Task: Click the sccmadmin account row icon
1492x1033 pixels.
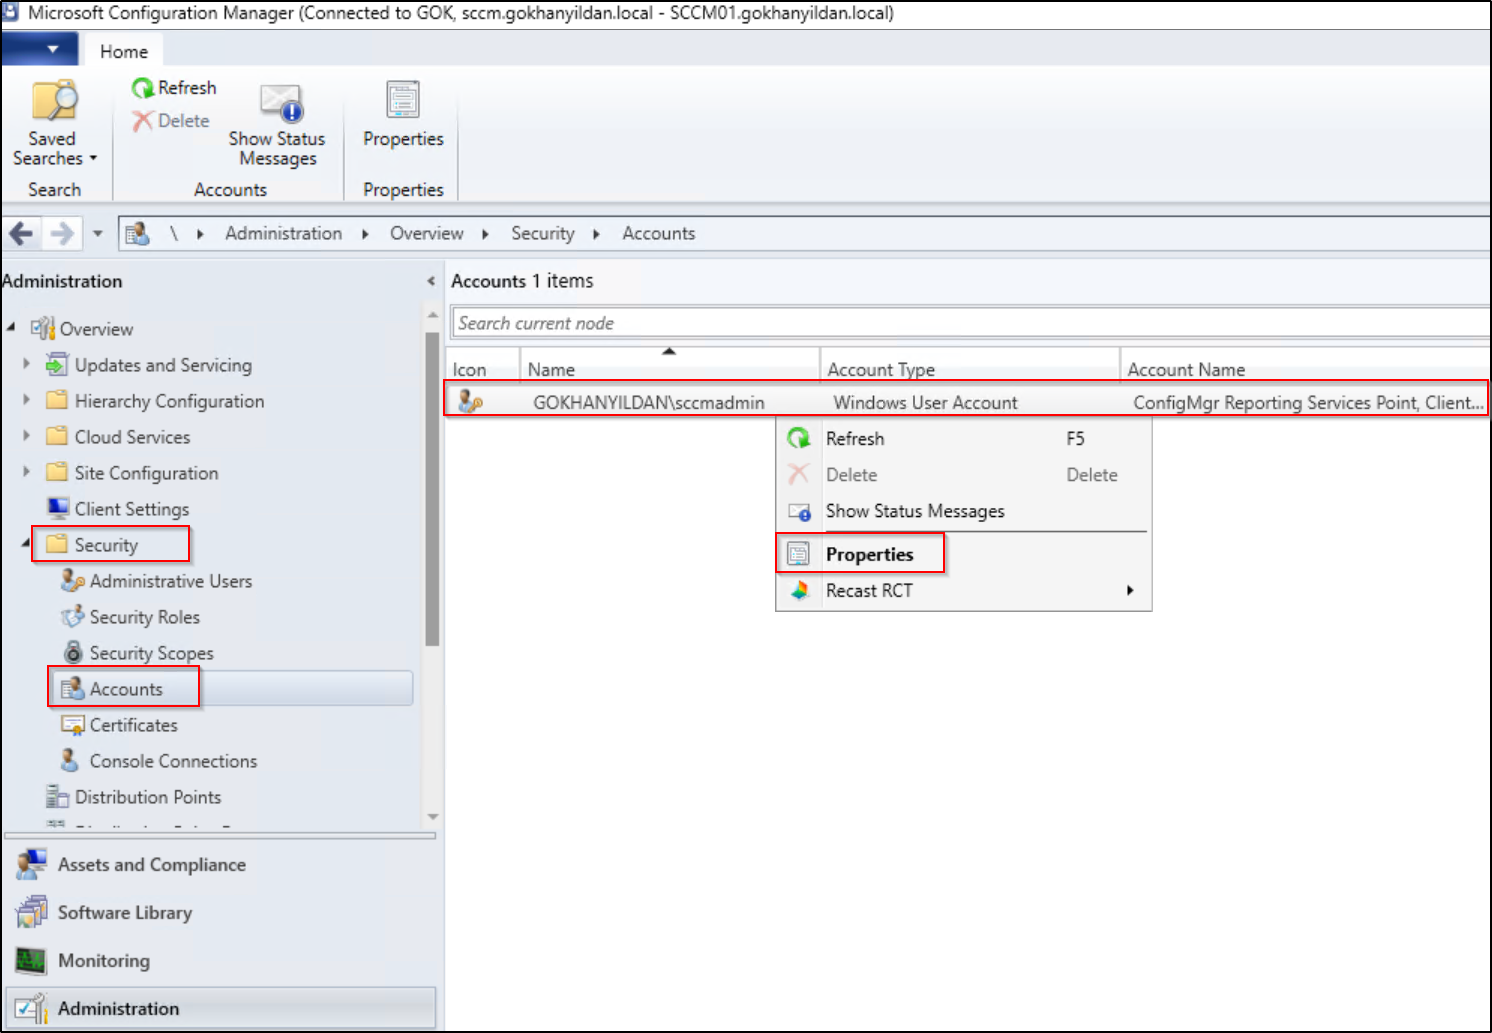Action: pos(470,402)
